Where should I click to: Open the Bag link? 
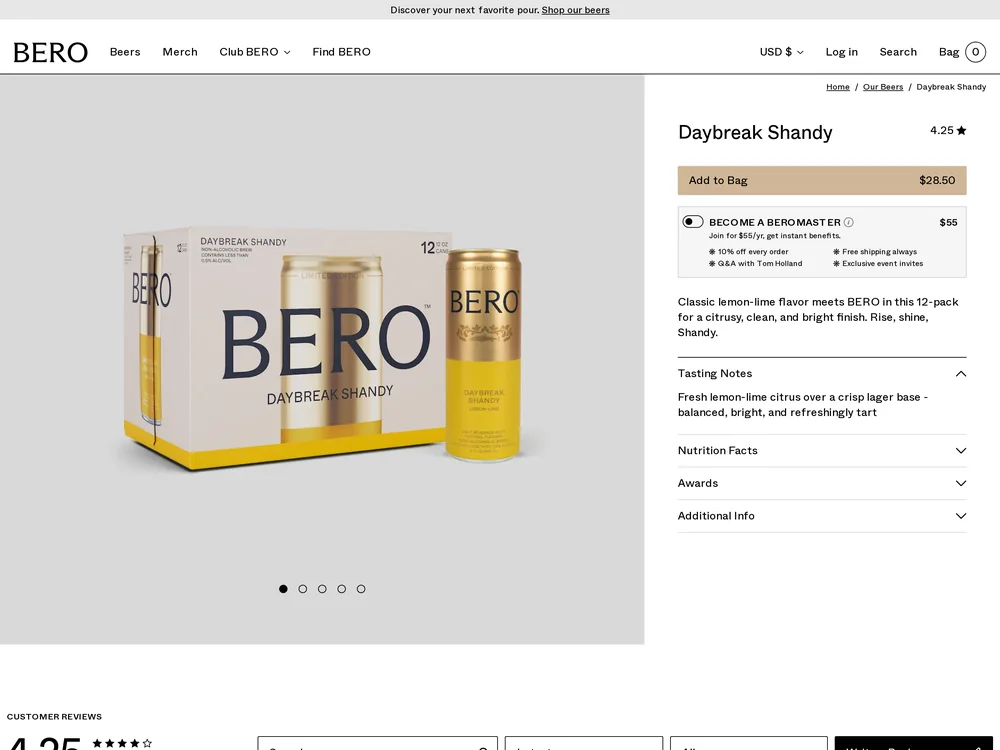[x=949, y=52]
